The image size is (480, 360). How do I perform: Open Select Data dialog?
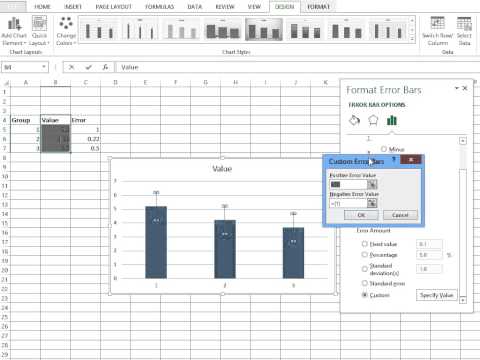point(464,31)
